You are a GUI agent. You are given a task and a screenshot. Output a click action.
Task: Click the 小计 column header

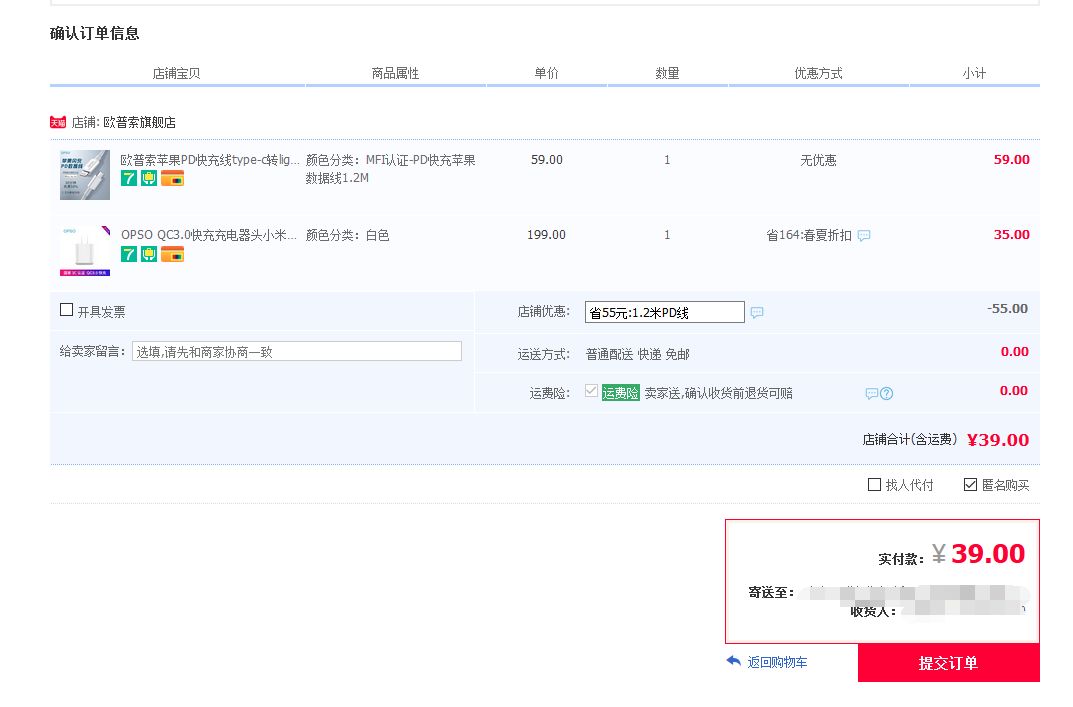click(x=974, y=73)
